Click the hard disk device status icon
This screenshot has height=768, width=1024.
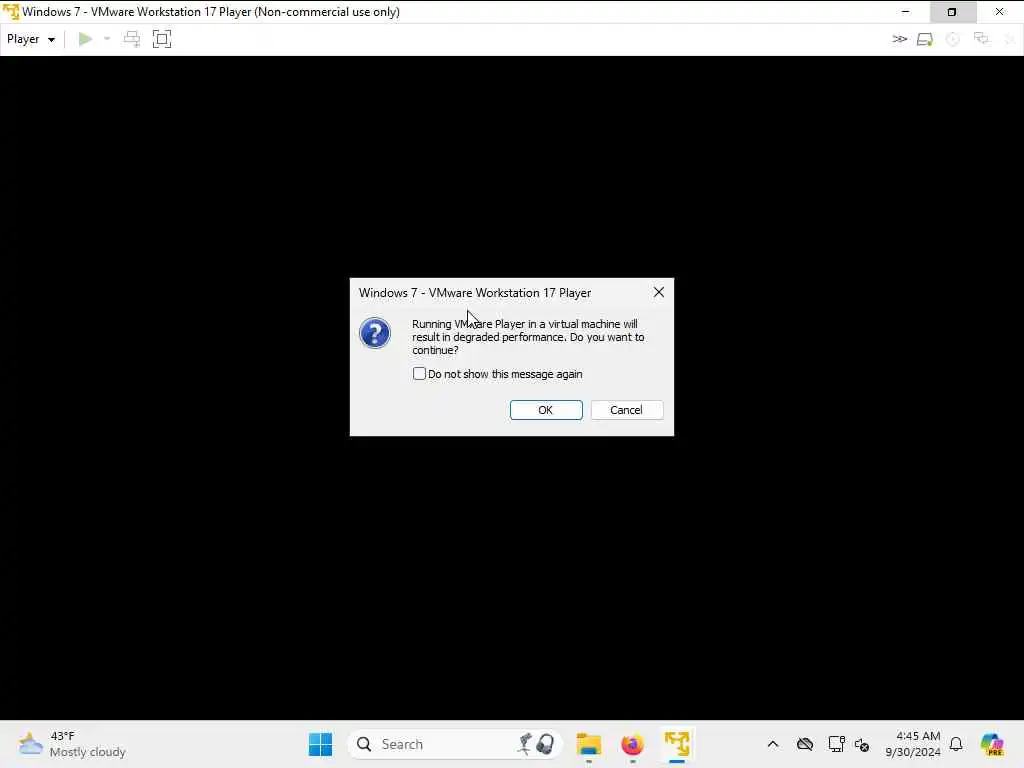coord(925,39)
